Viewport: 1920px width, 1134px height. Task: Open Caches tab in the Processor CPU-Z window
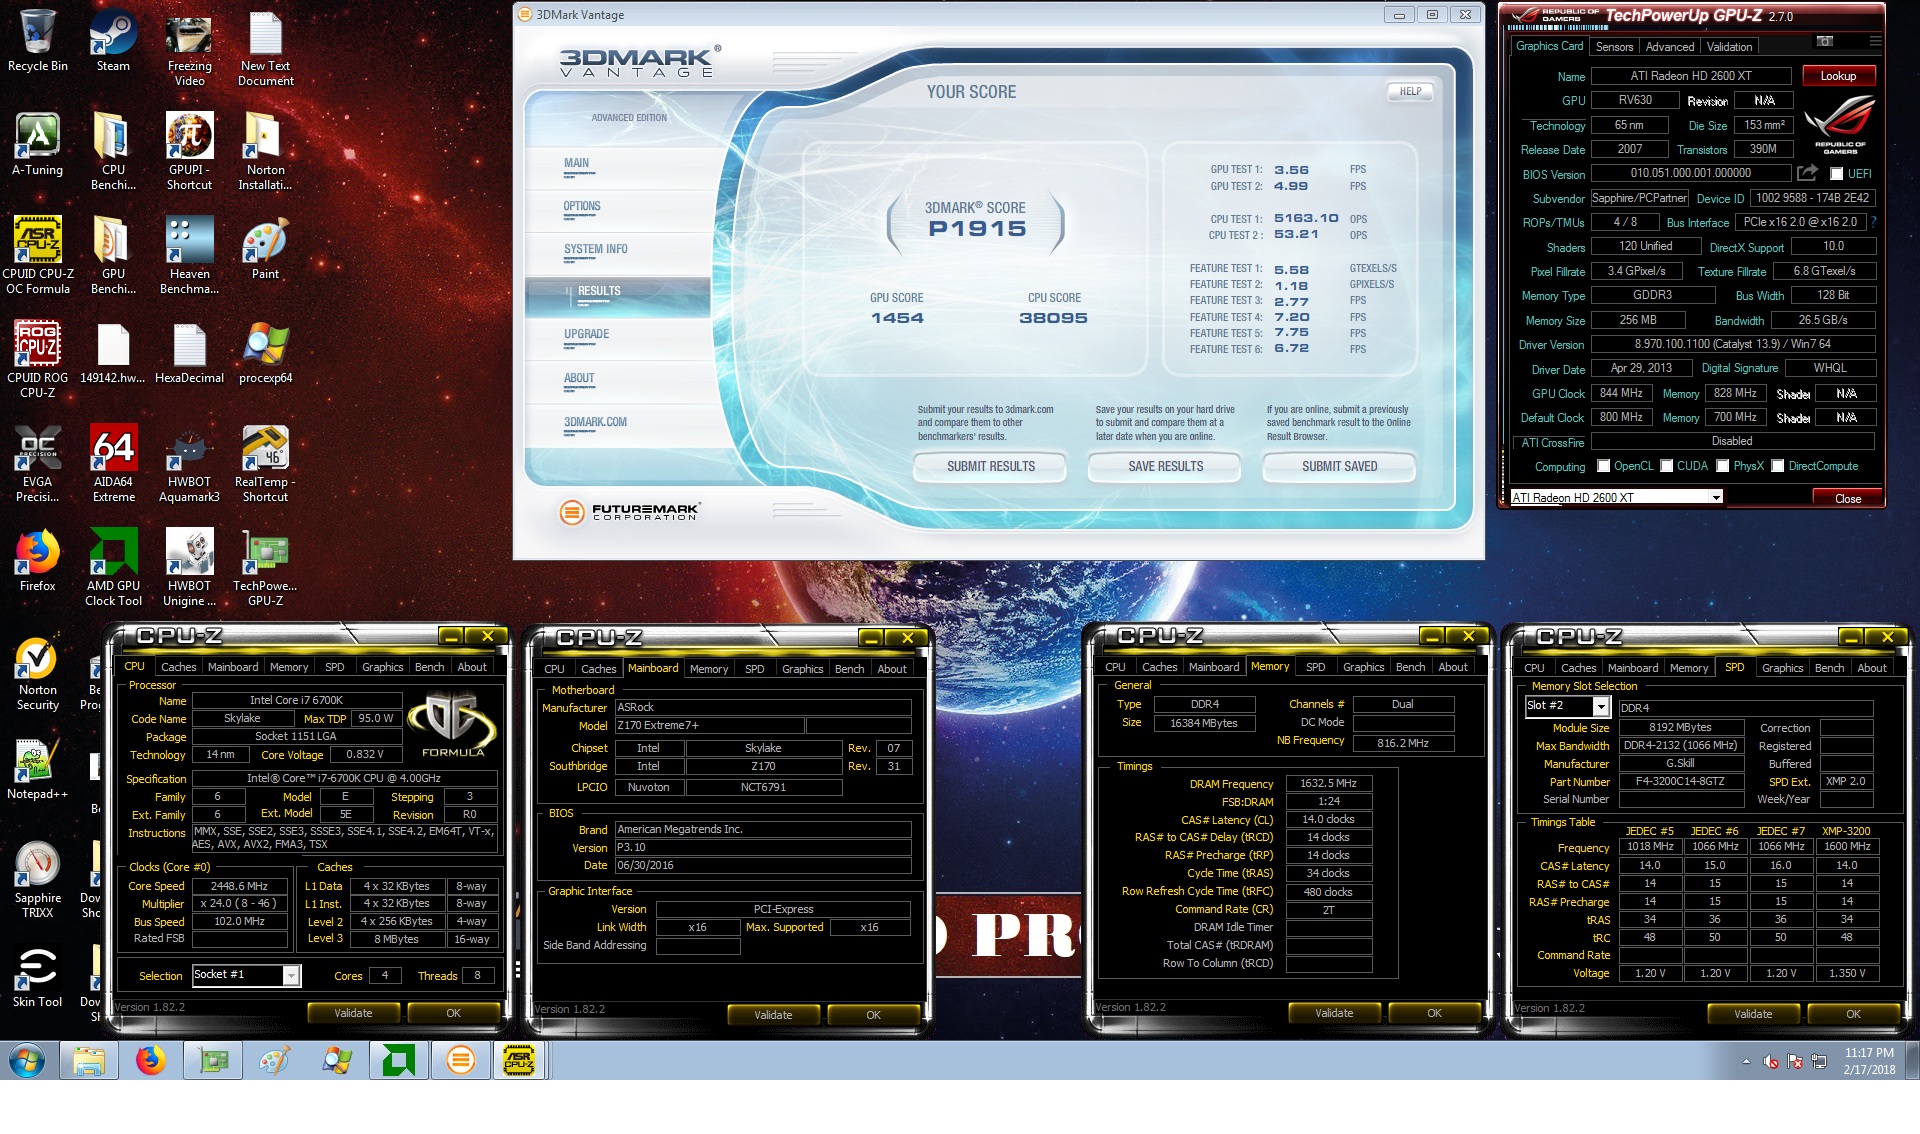click(179, 666)
